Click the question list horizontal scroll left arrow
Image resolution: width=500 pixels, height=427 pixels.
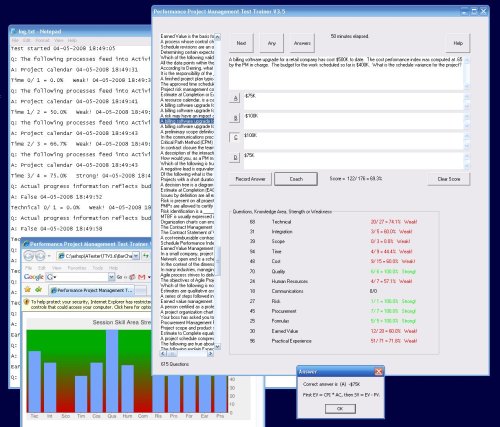pos(163,354)
